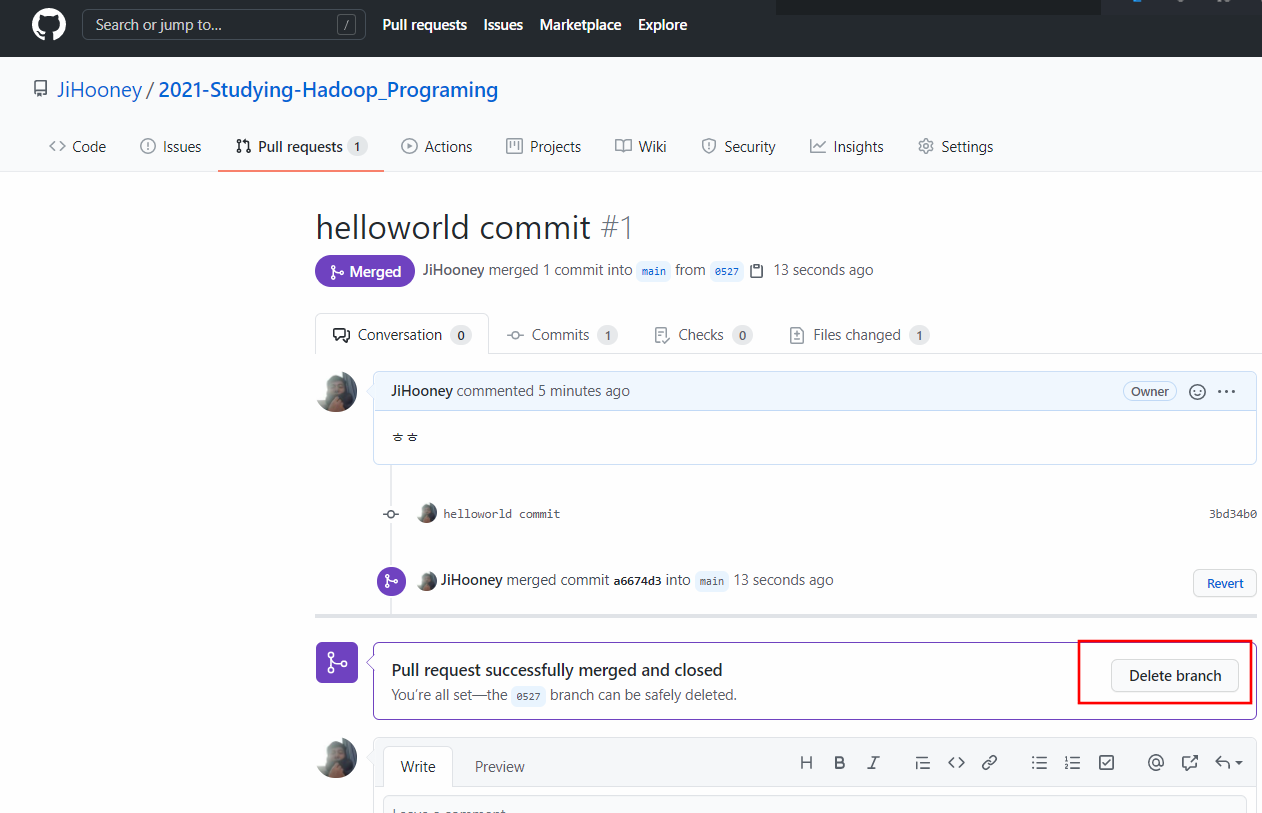
Task: Reference an issue with the cross-reference icon
Action: 1189,763
